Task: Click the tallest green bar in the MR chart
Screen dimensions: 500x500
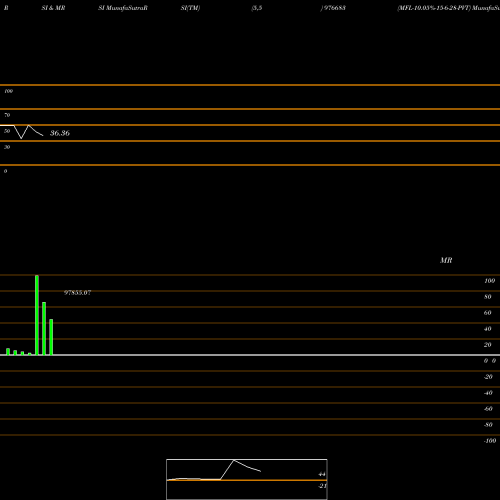Action: pos(37,315)
